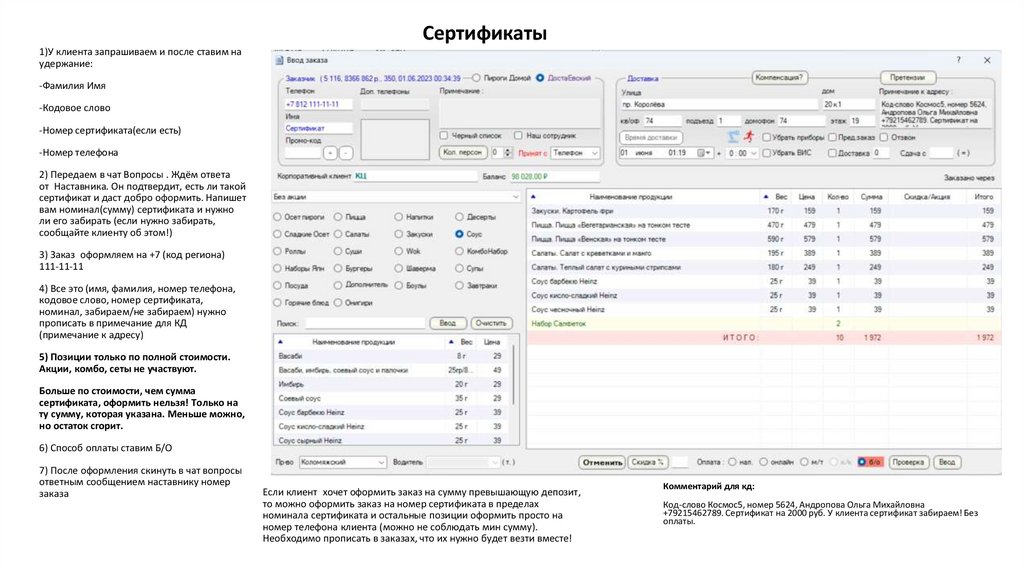Screen dimensions: 1024x574
Task: Click the plus button under Промо-код
Action: click(329, 153)
